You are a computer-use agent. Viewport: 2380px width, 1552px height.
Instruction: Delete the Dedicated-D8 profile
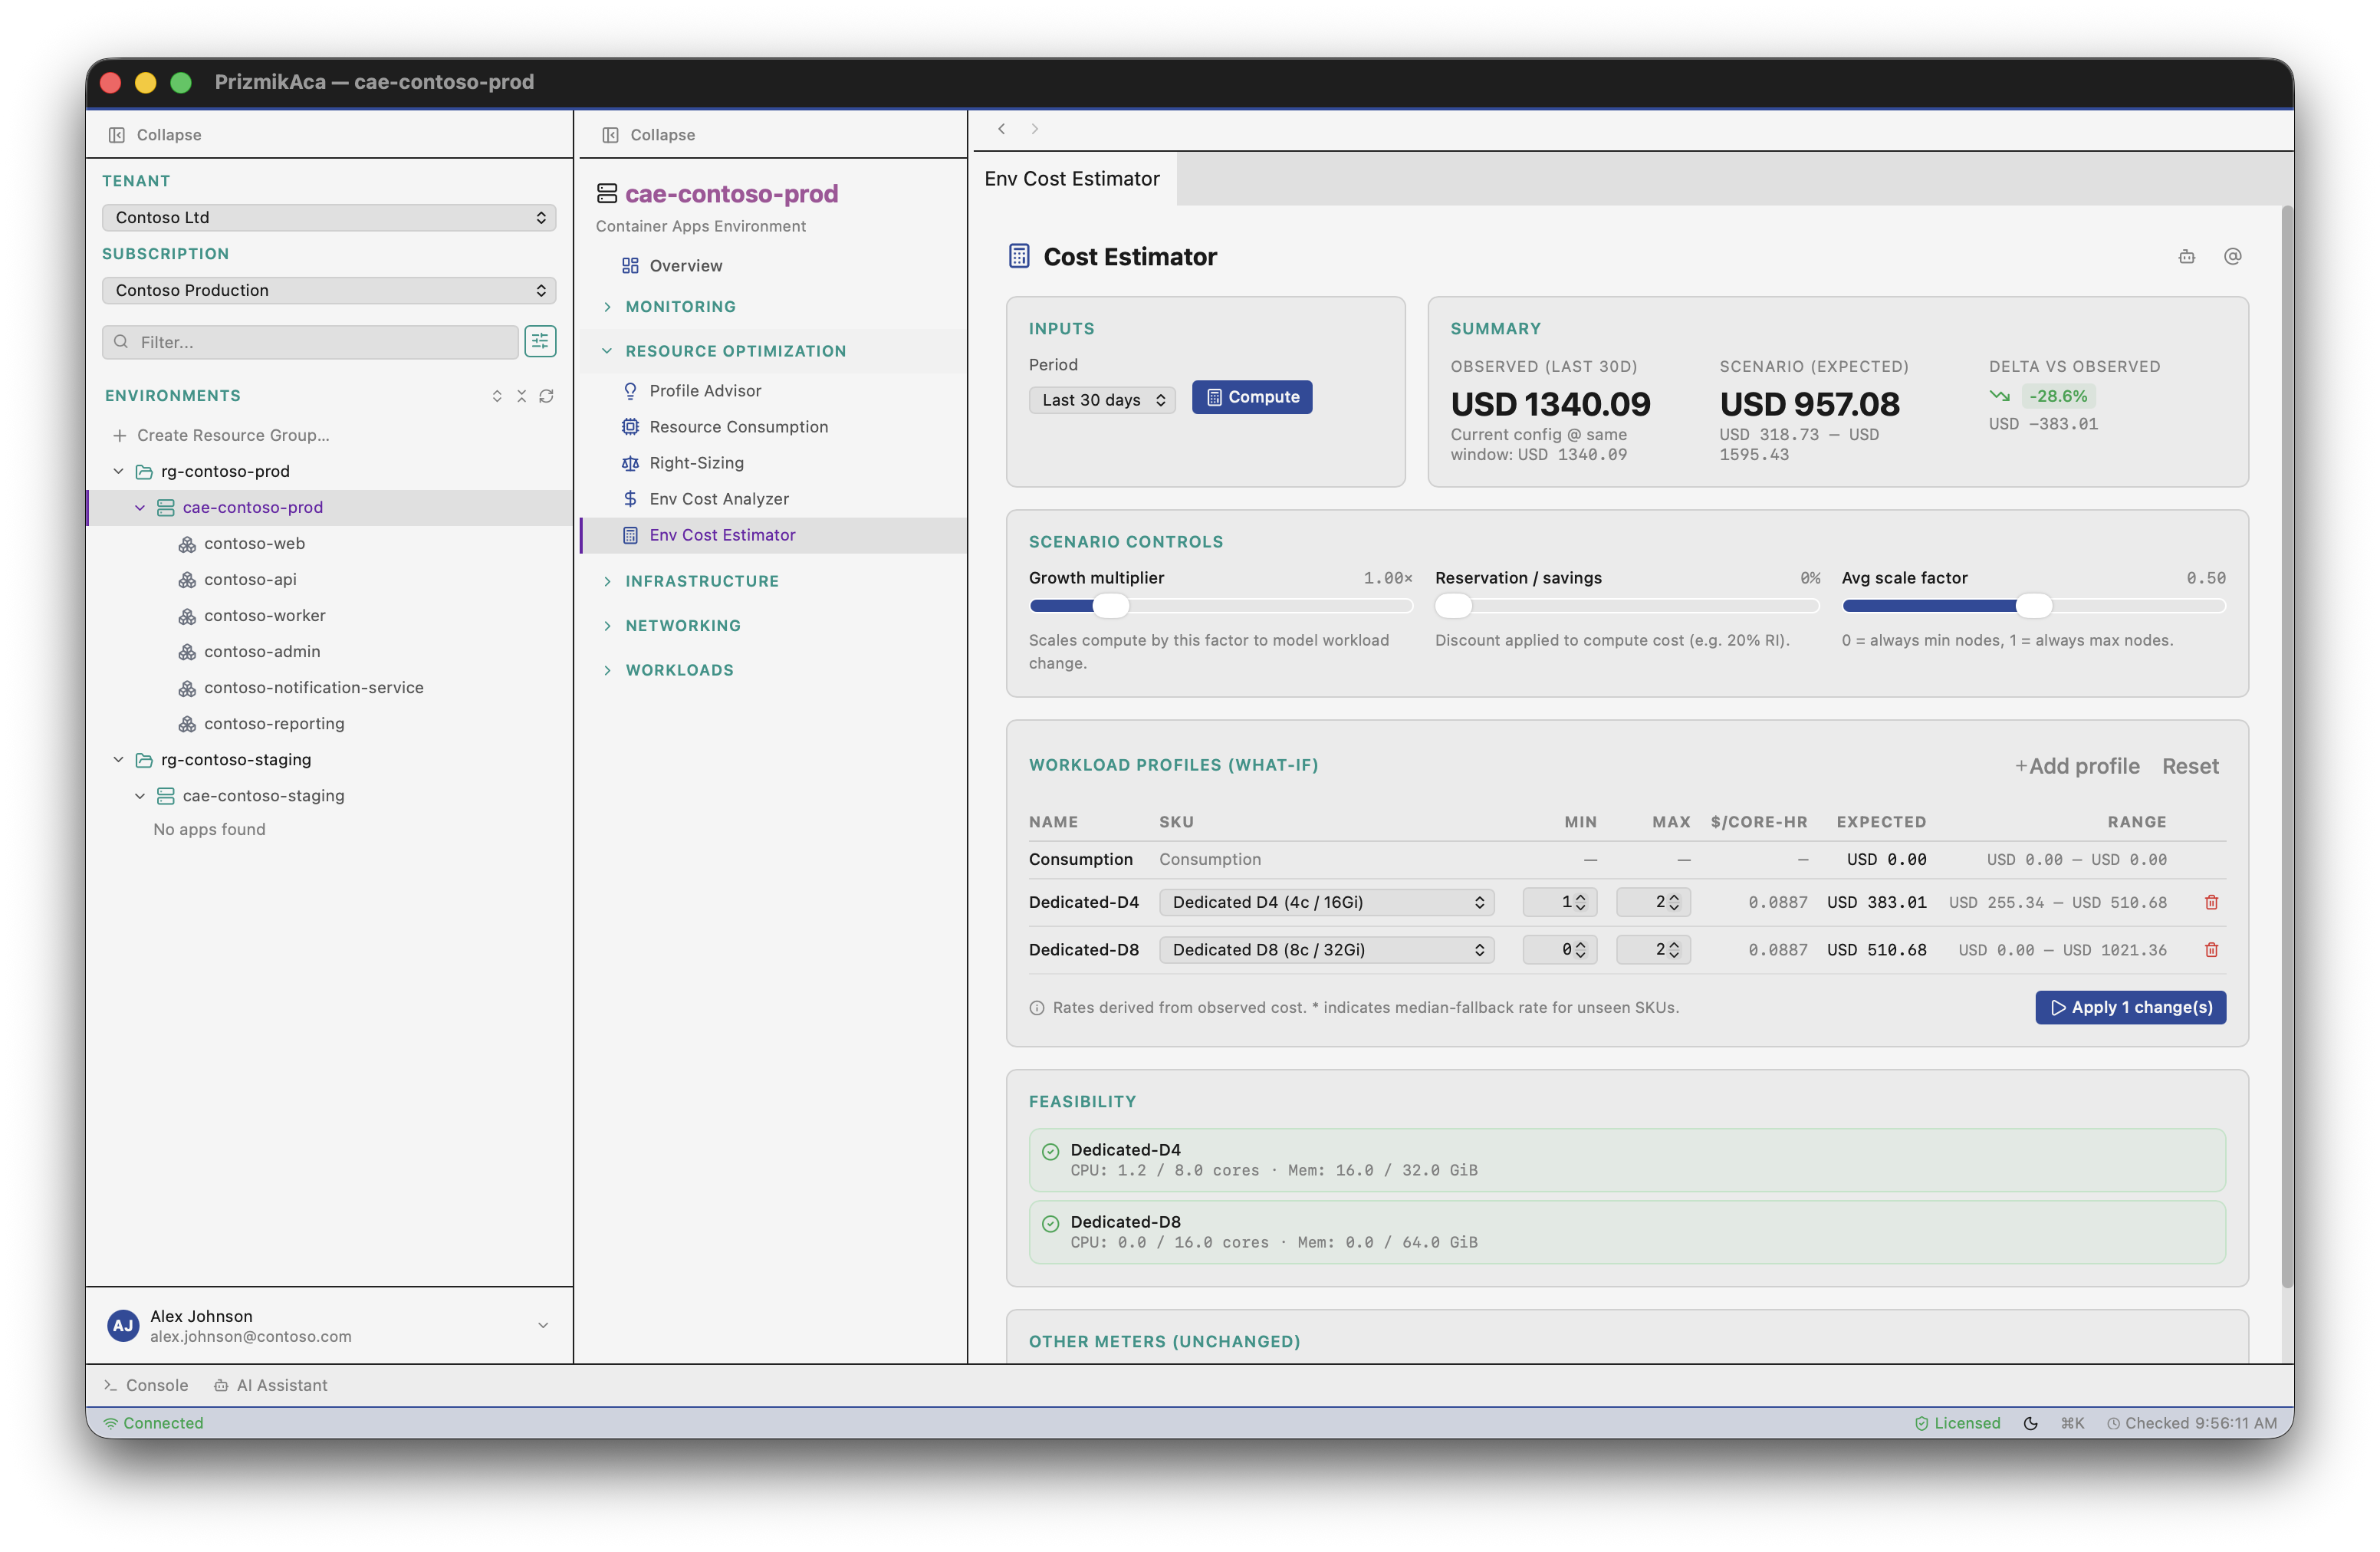(x=2211, y=950)
